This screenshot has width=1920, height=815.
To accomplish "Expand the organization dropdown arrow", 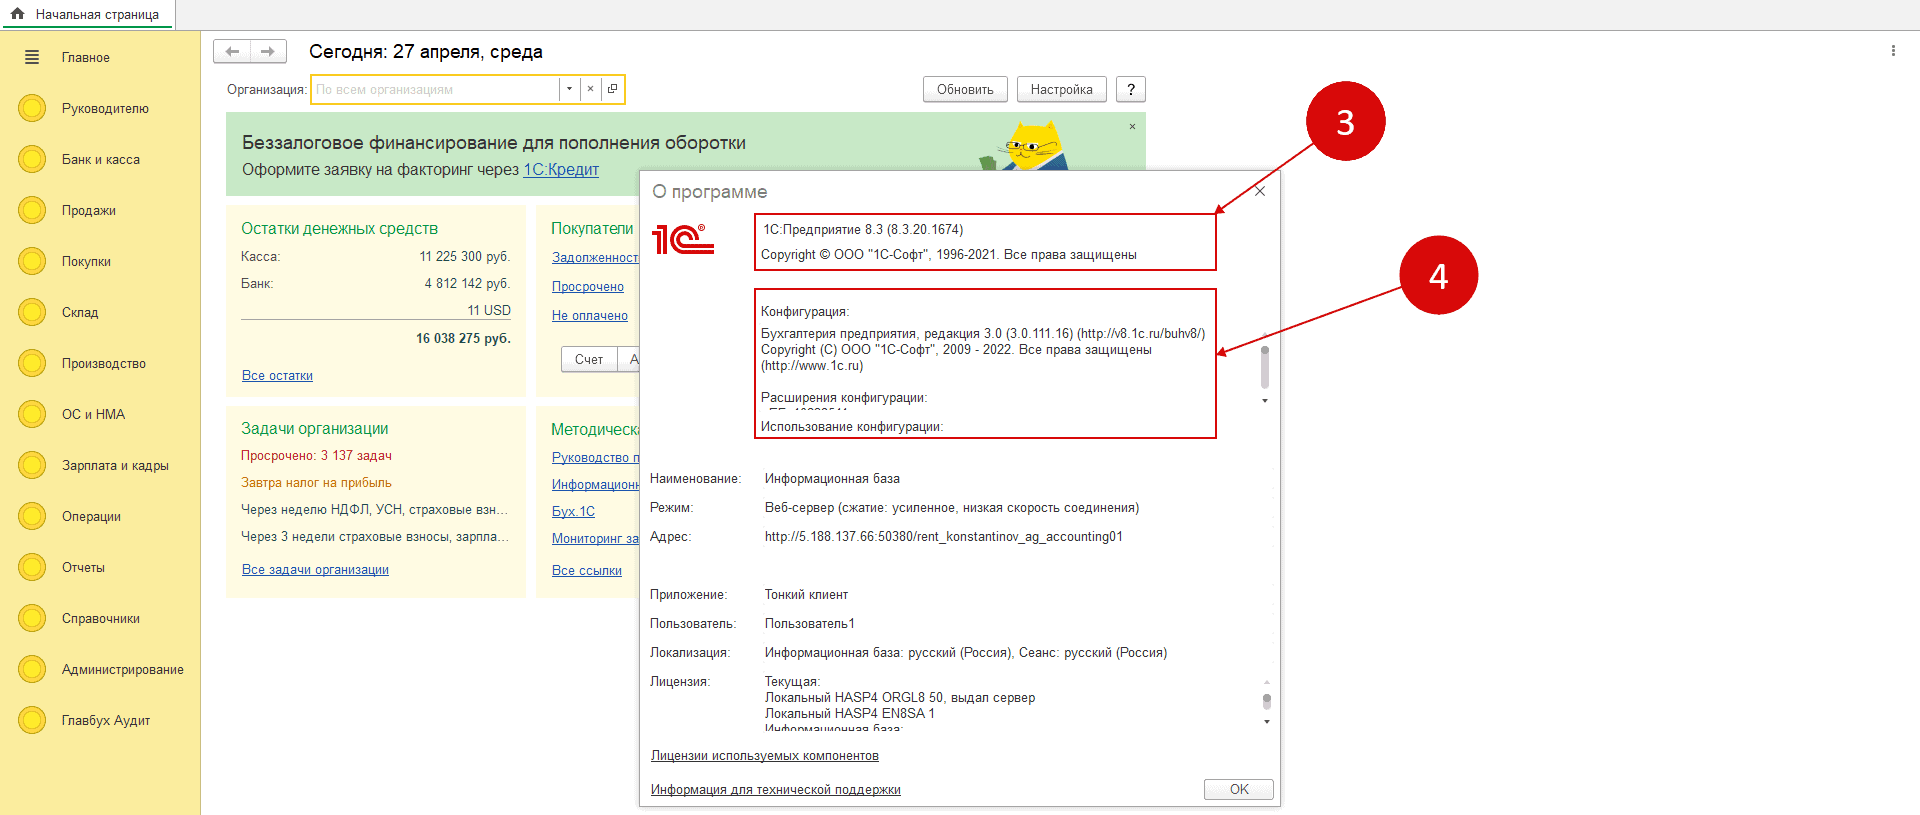I will (569, 89).
